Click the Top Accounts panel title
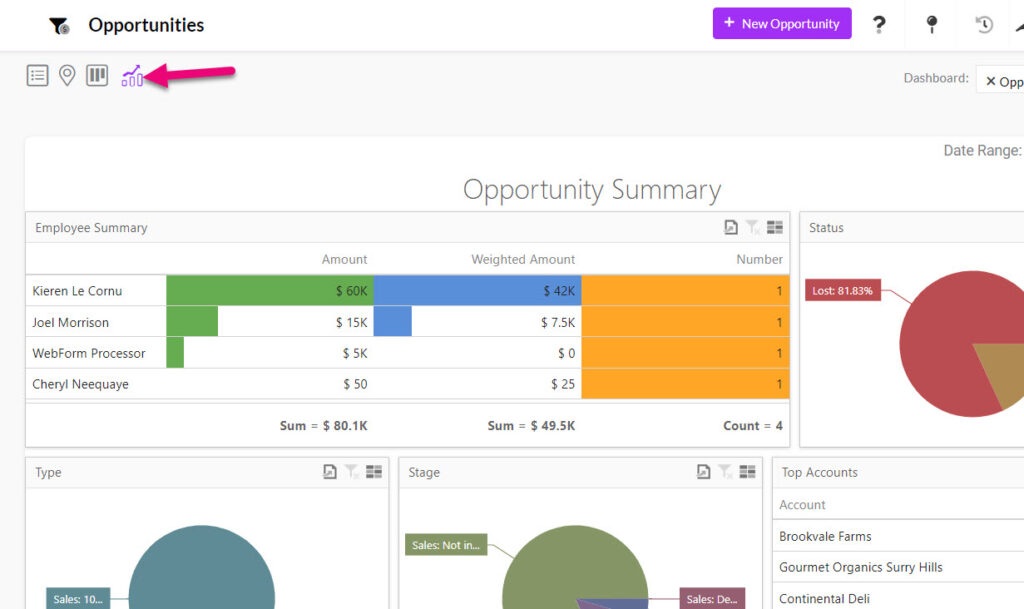 820,472
